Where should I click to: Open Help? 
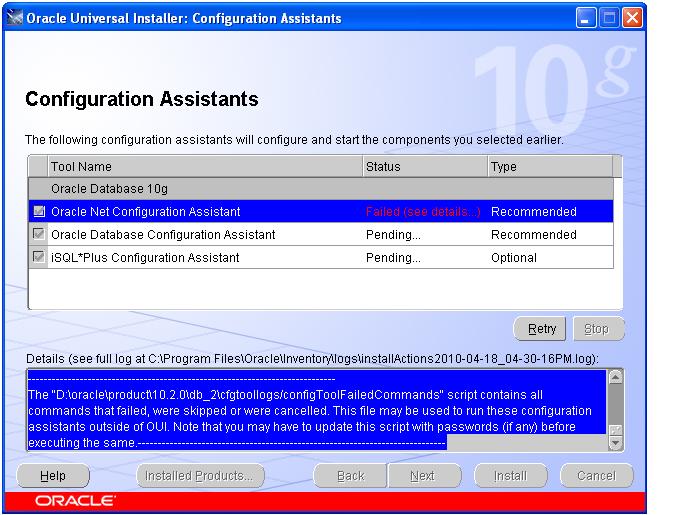(53, 475)
